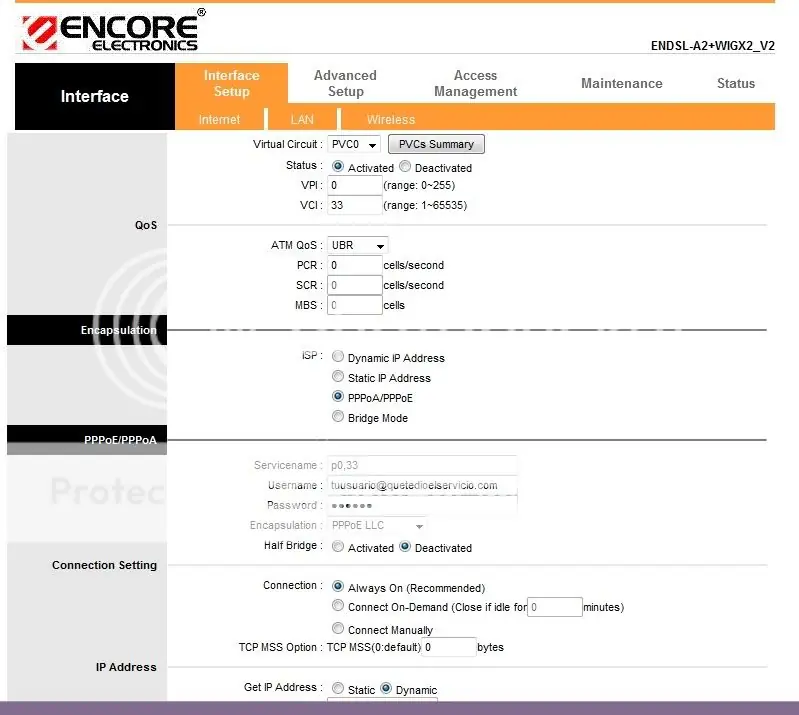Set Get IP Address to Dynamic

point(386,688)
